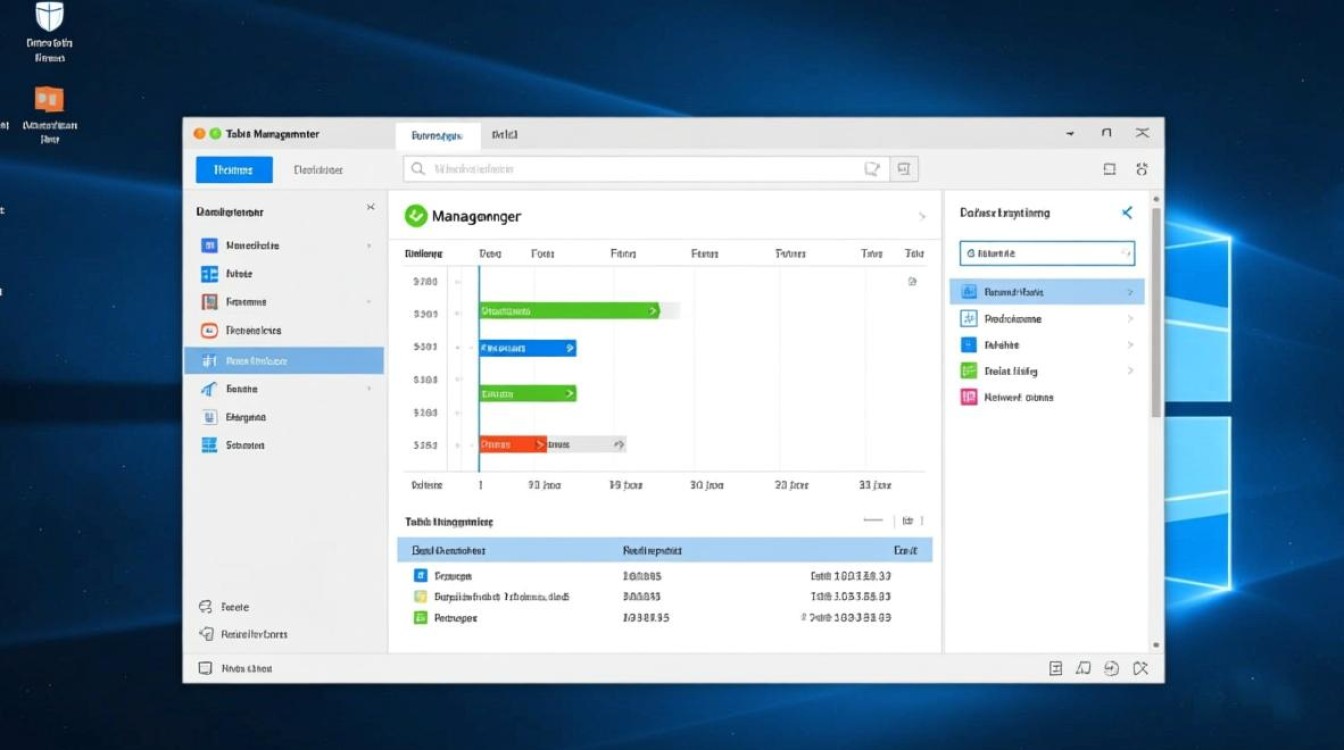Open the pink icon item in right panel

tap(968, 397)
